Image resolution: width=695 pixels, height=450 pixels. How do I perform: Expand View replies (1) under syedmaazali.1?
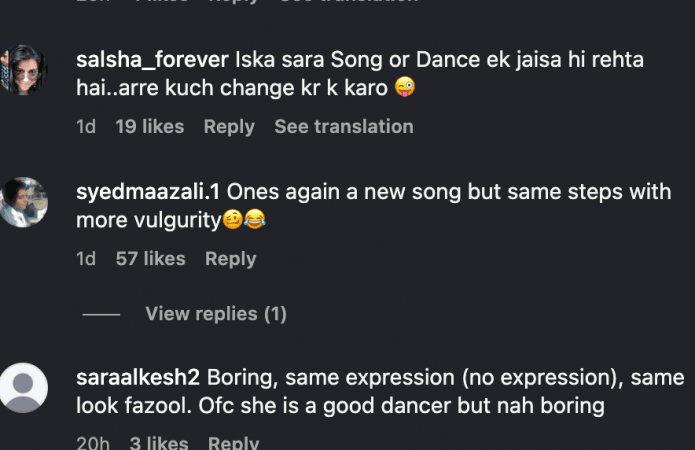216,314
